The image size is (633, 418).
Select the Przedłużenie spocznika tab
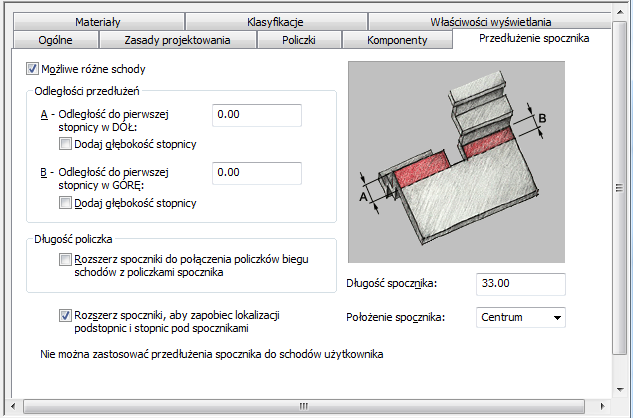pyautogui.click(x=534, y=38)
